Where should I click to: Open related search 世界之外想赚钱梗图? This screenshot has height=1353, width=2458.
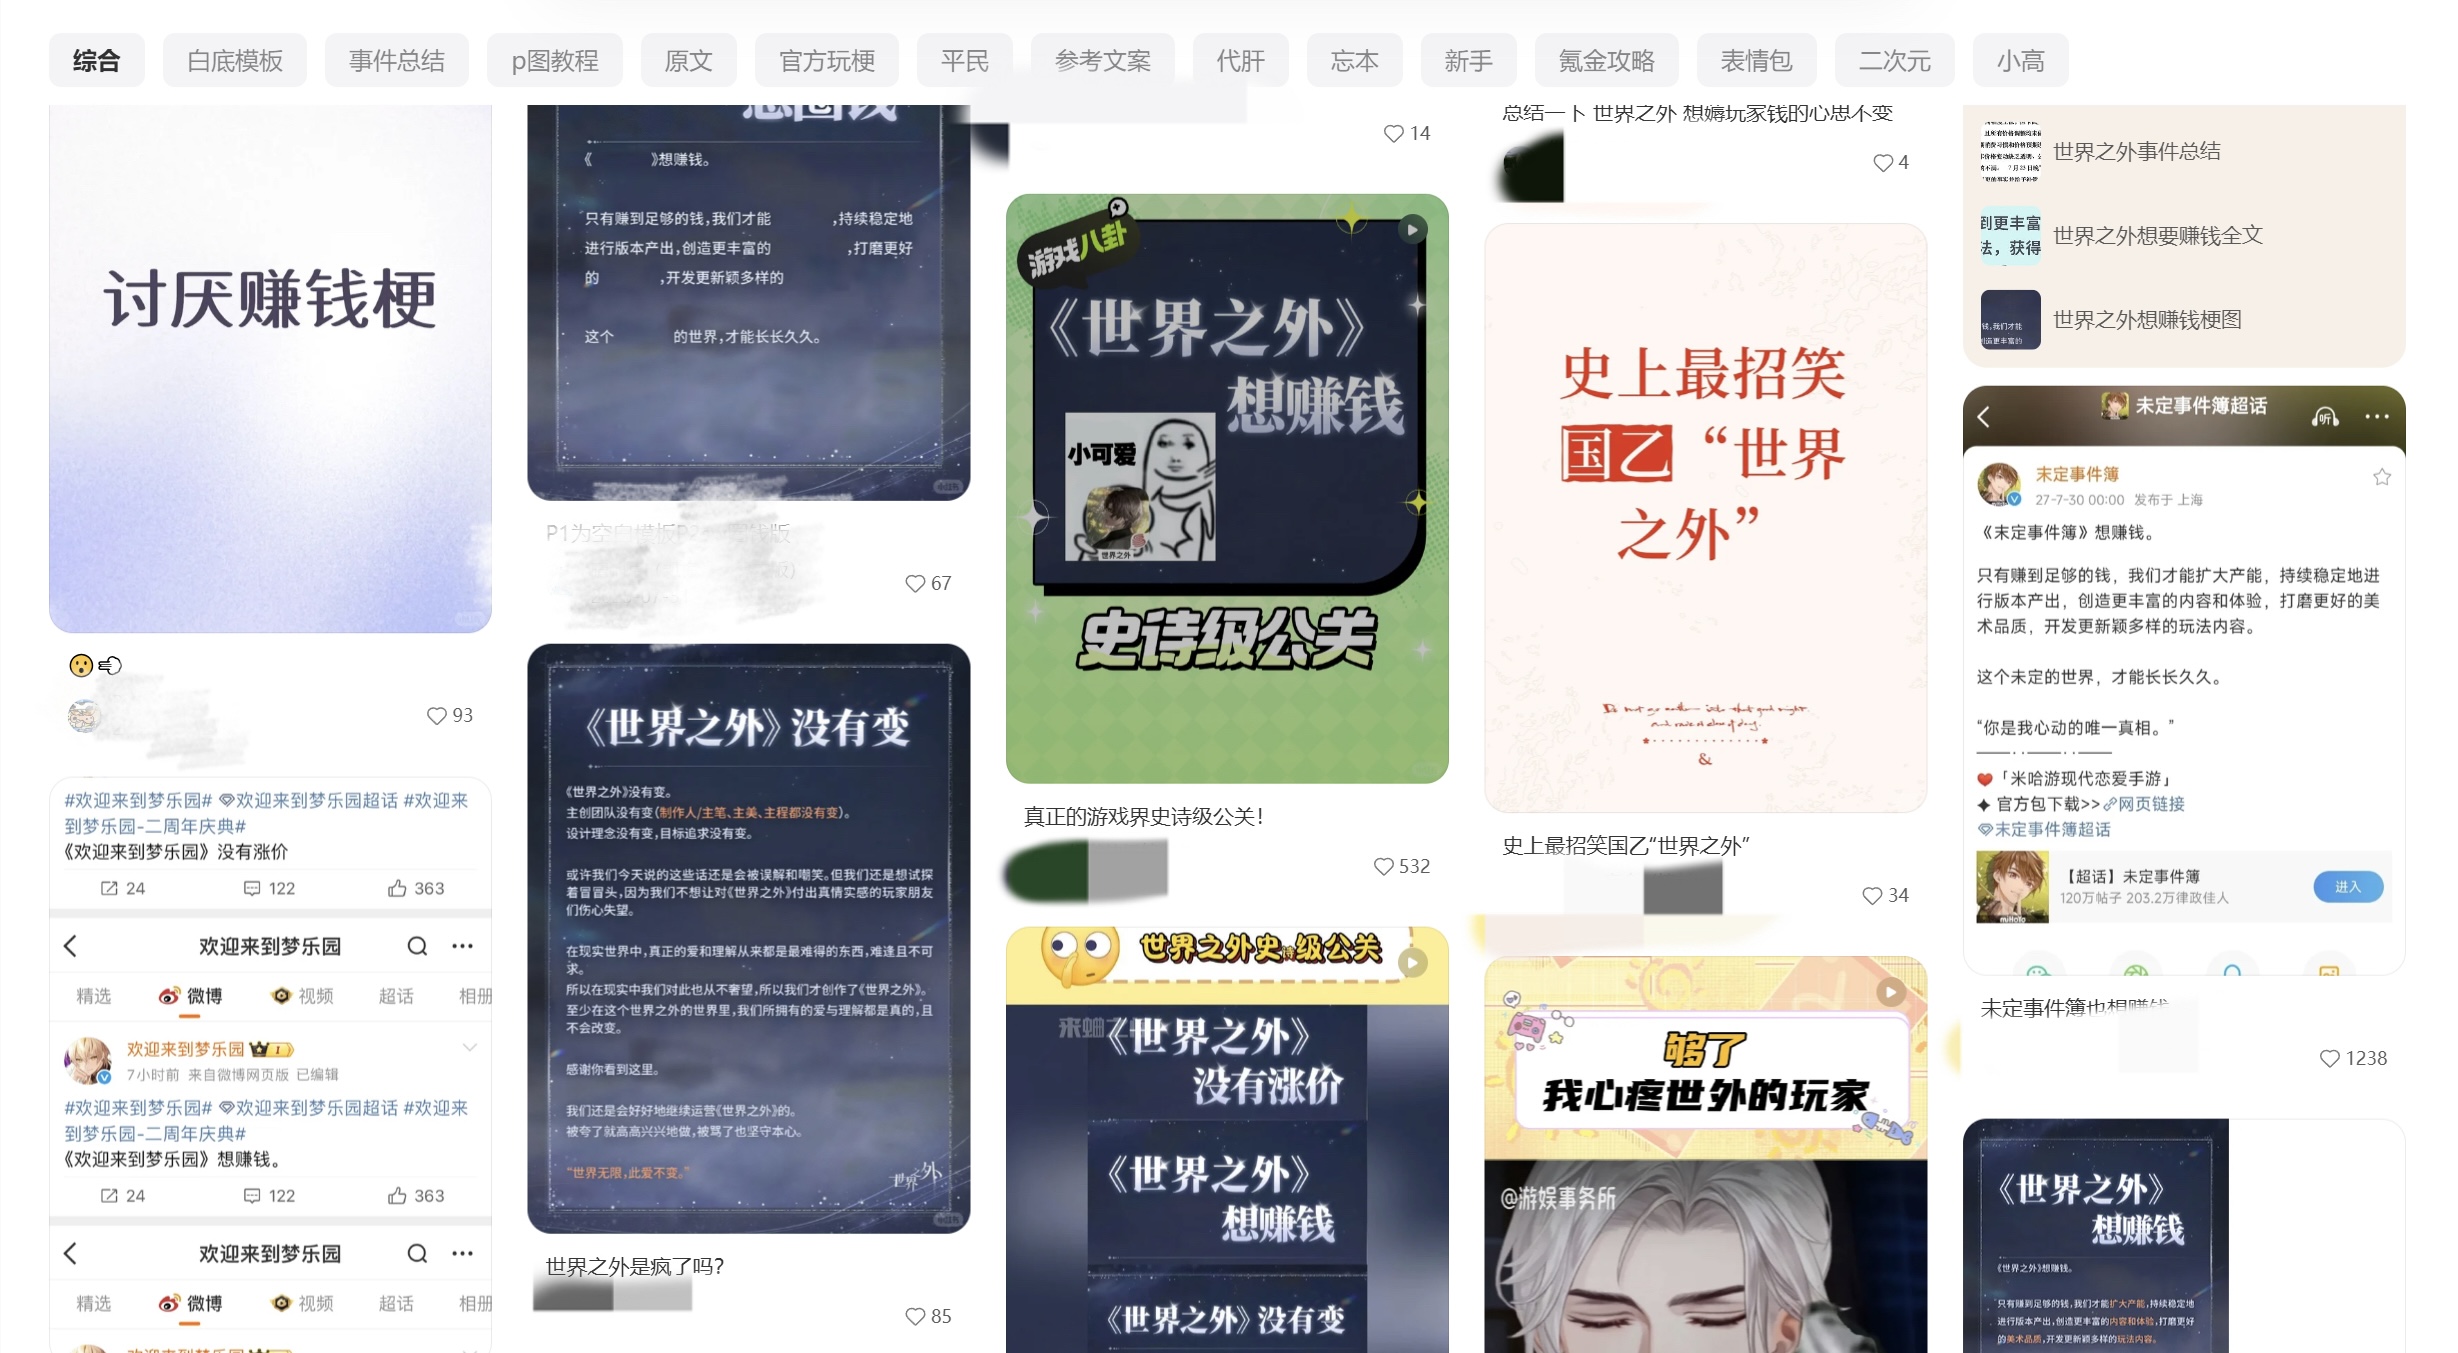[2147, 320]
